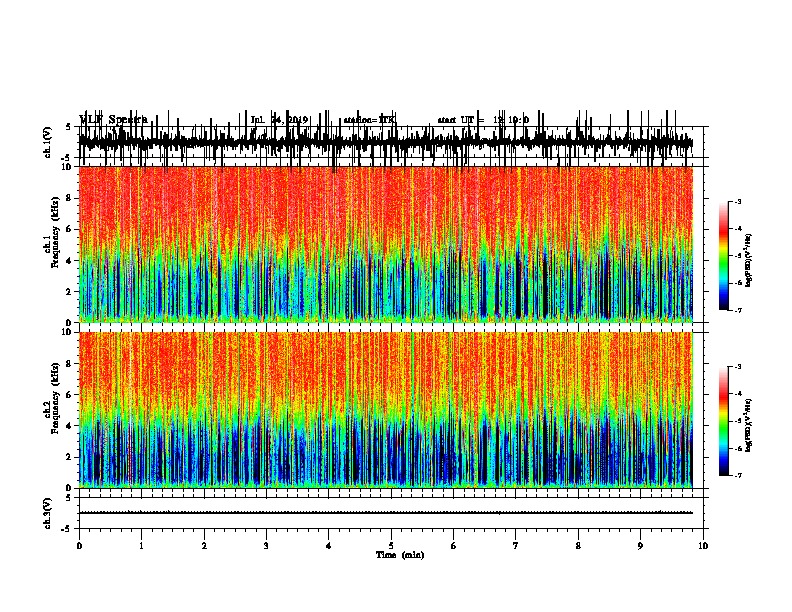Click the ch.1 "Frequency (kHz)" axis label

tap(55, 232)
